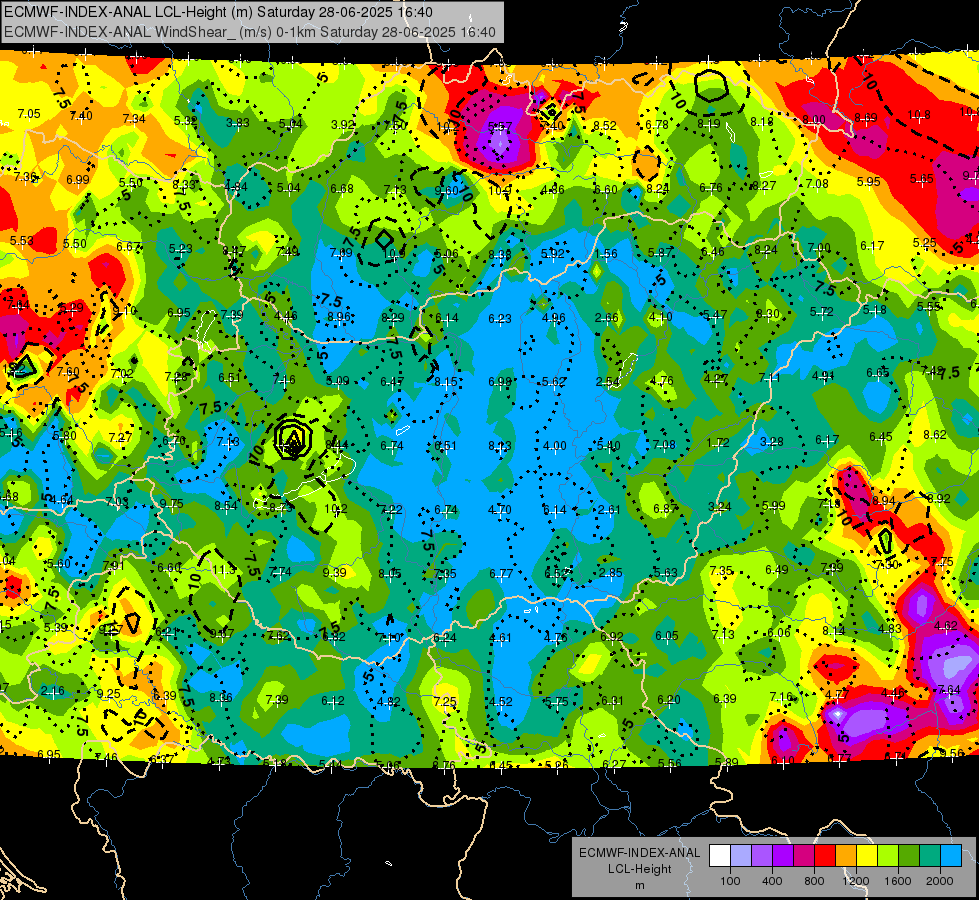Screen dimensions: 979x900
Task: Click the wind shear value 7.25
Action: coord(445,701)
